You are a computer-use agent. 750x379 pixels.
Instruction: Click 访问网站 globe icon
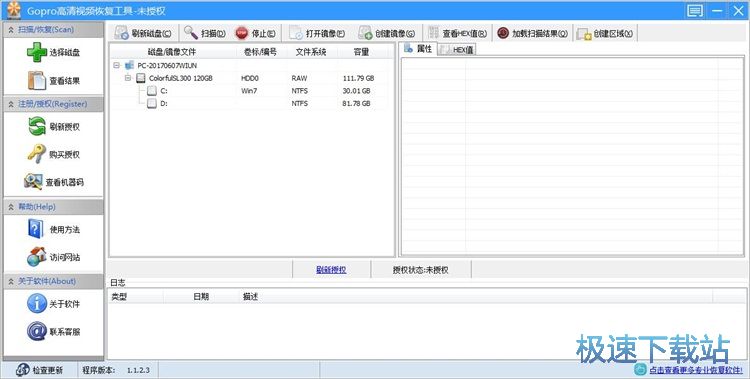point(37,256)
